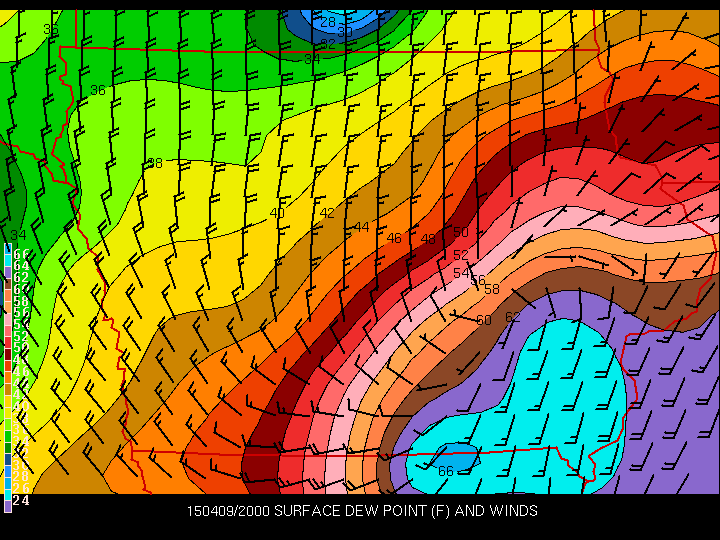Click the 54 contour label in the map
The height and width of the screenshot is (540, 720).
[x=461, y=273]
